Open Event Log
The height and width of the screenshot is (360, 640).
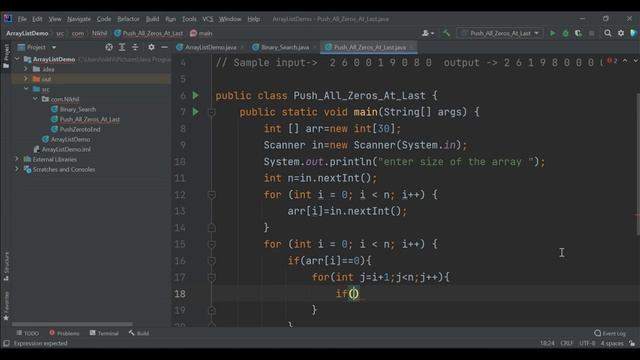coord(610,333)
